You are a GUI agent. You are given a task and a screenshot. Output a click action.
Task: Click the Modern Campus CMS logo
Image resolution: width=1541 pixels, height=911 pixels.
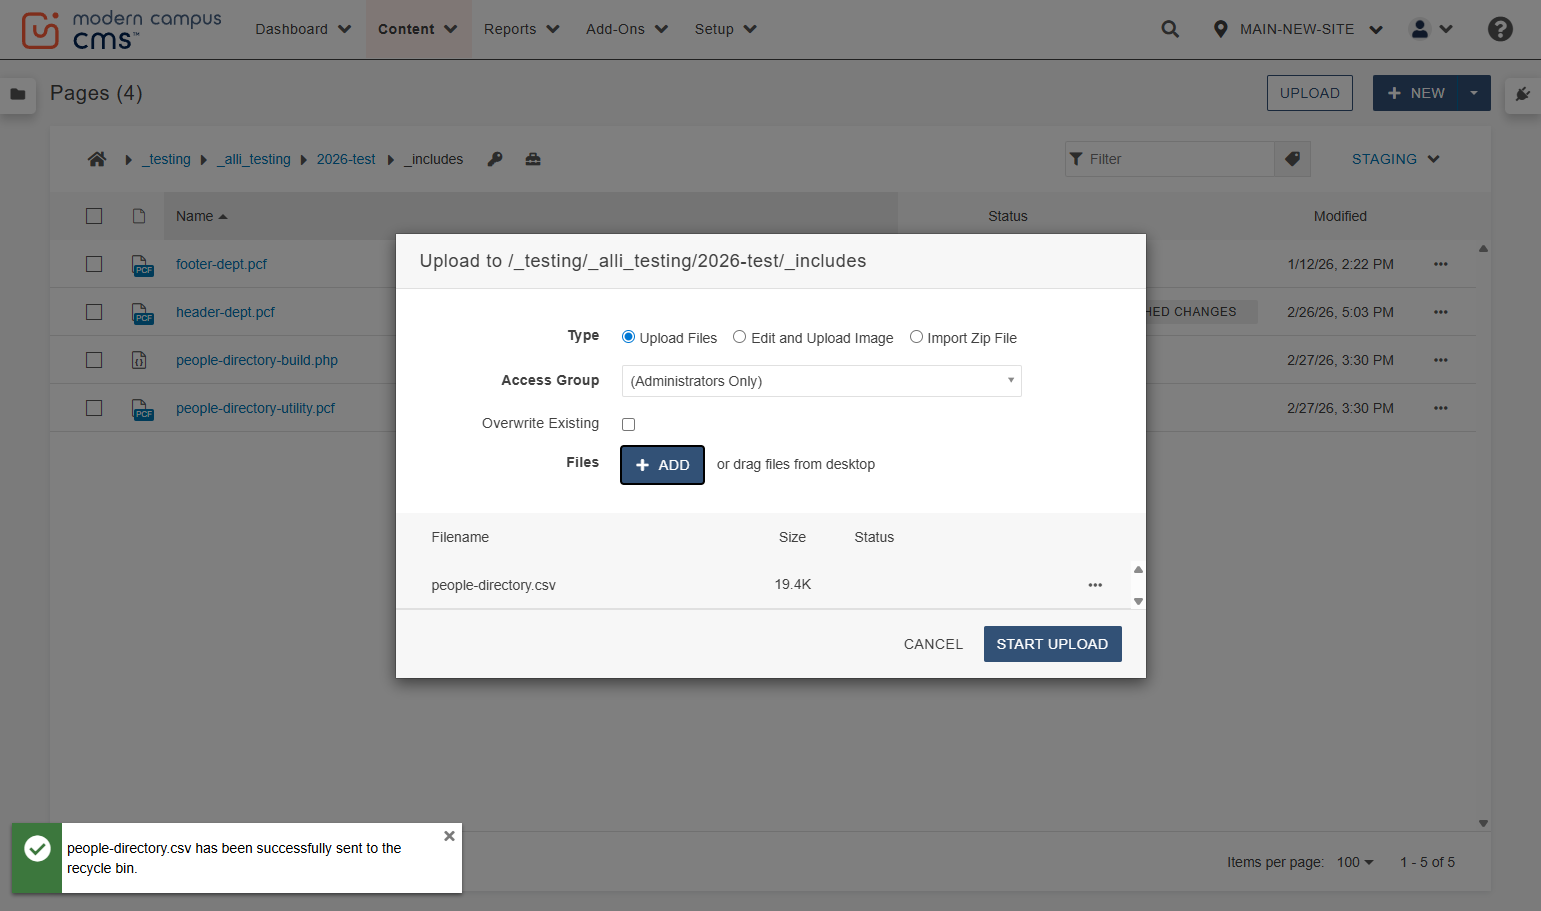tap(121, 30)
